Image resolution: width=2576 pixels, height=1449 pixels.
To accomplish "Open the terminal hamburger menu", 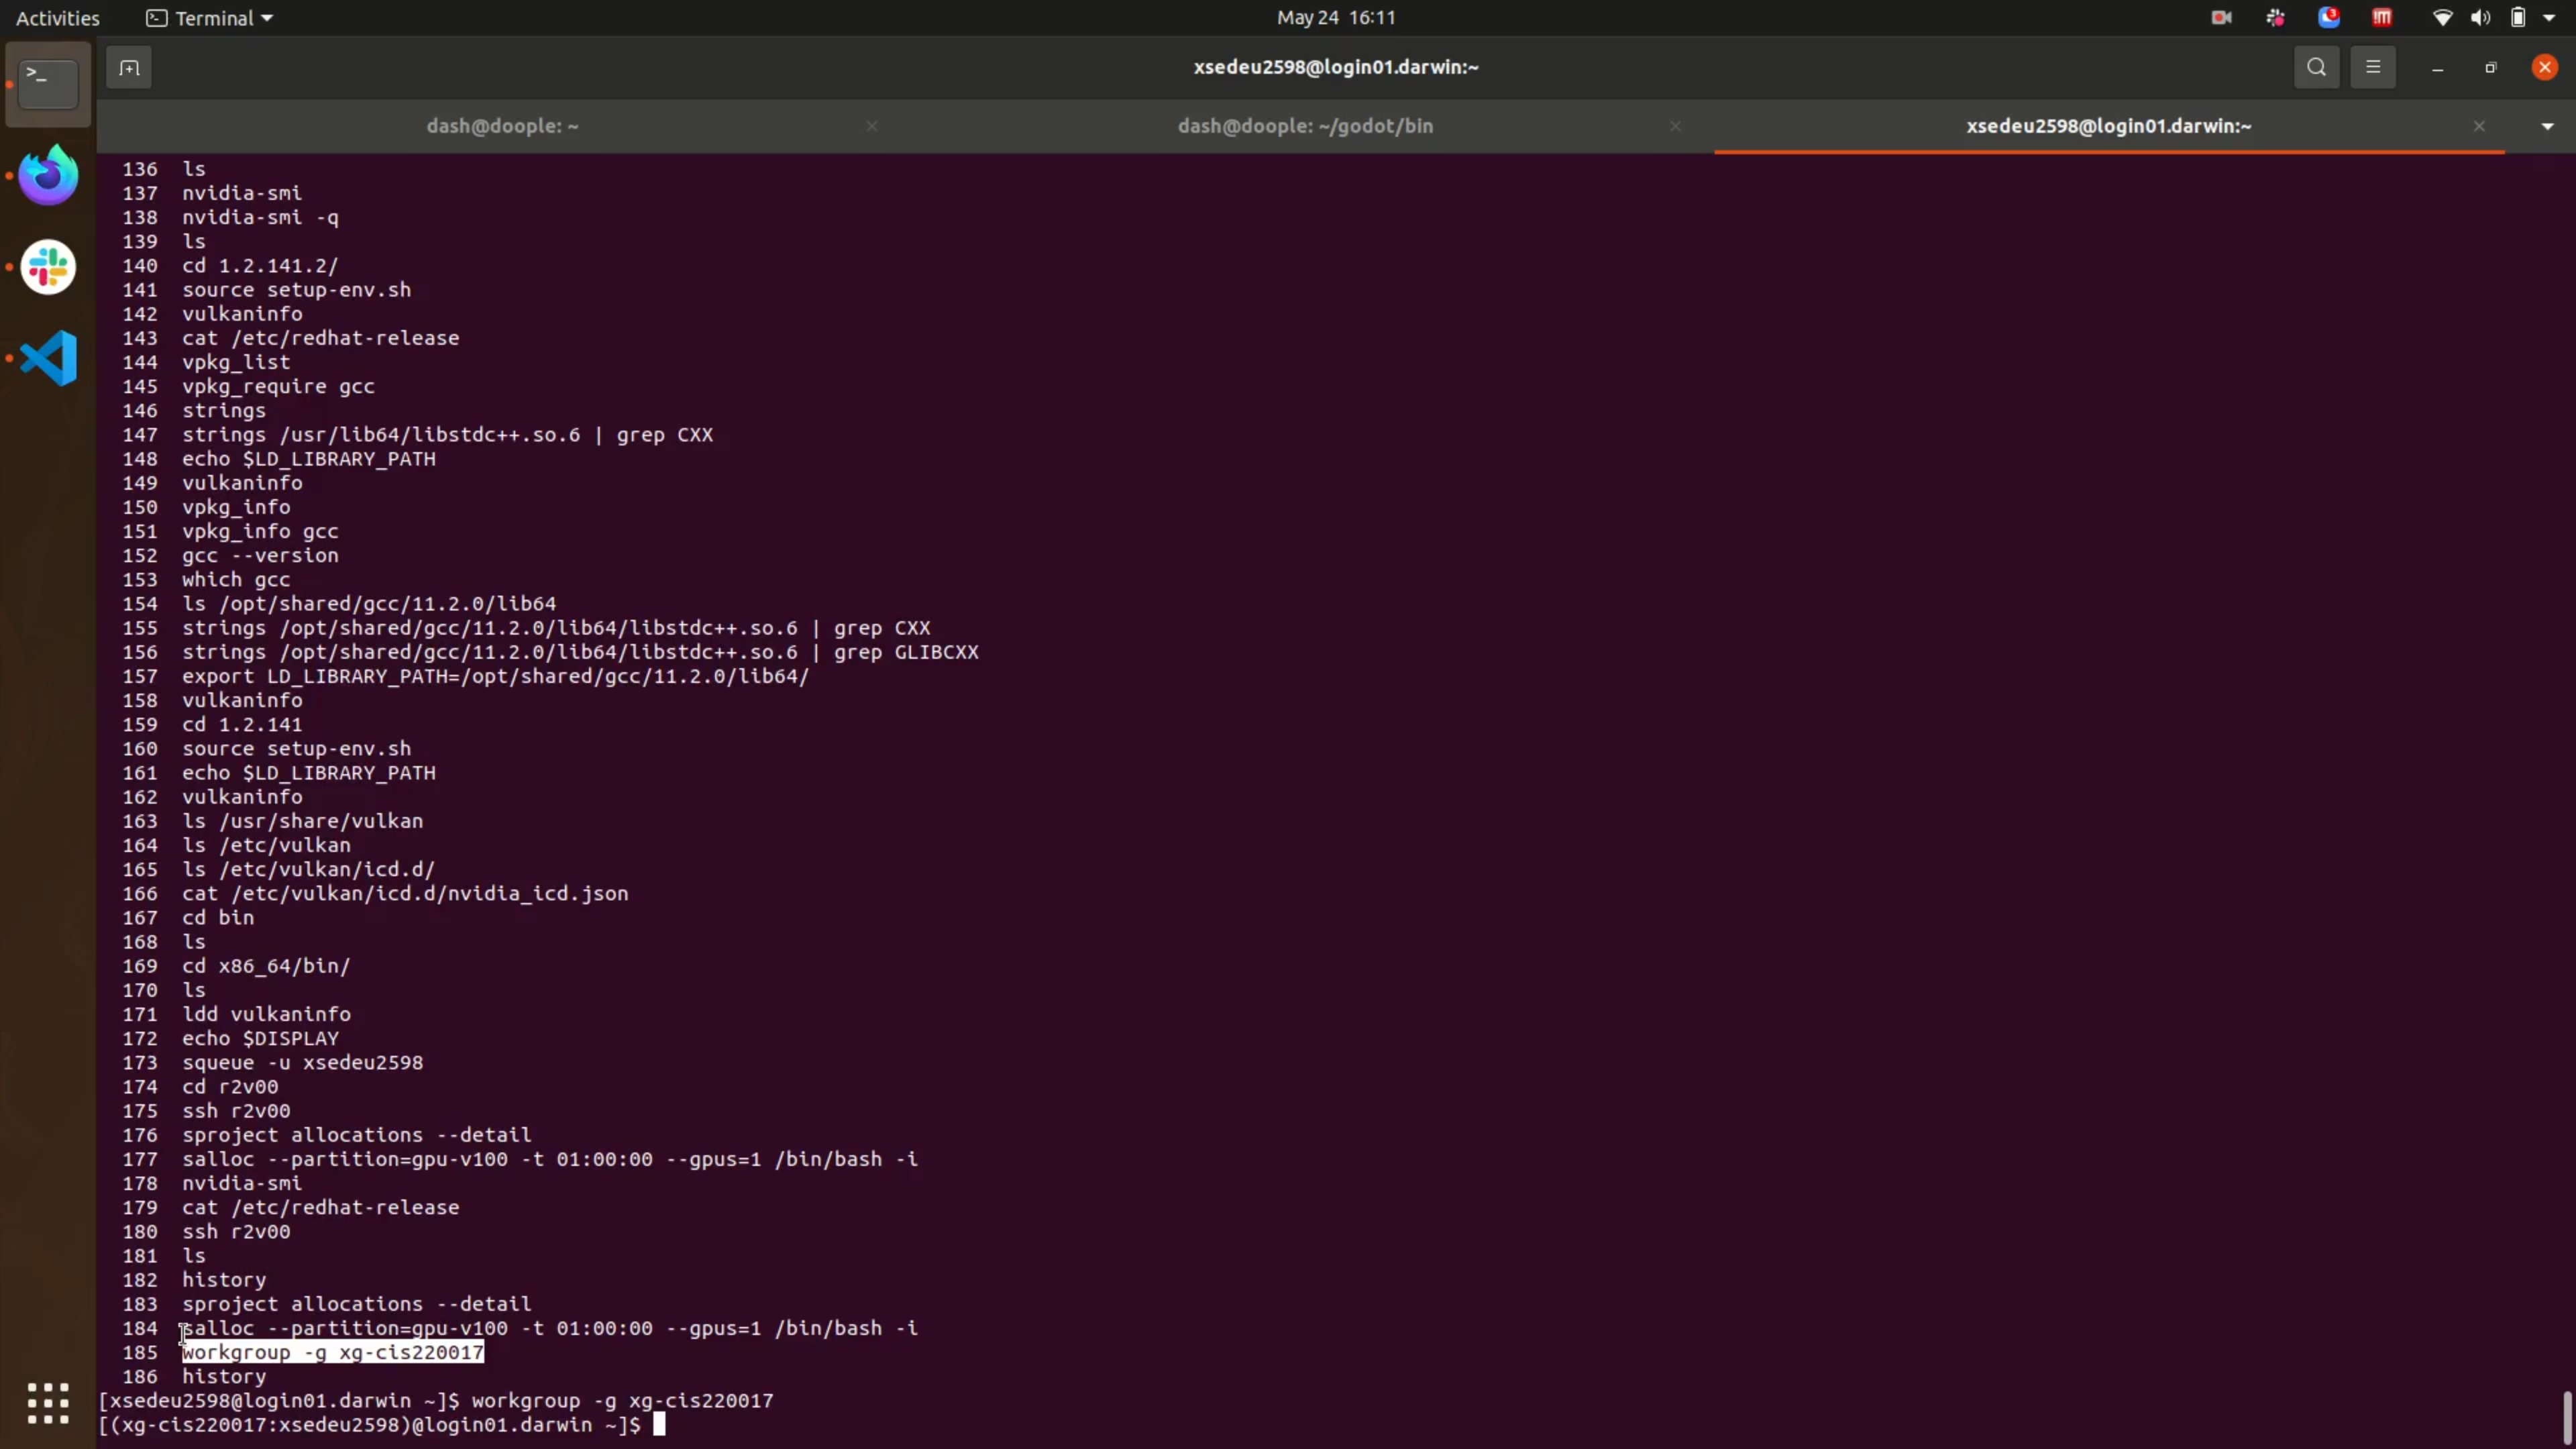I will 2373,68.
